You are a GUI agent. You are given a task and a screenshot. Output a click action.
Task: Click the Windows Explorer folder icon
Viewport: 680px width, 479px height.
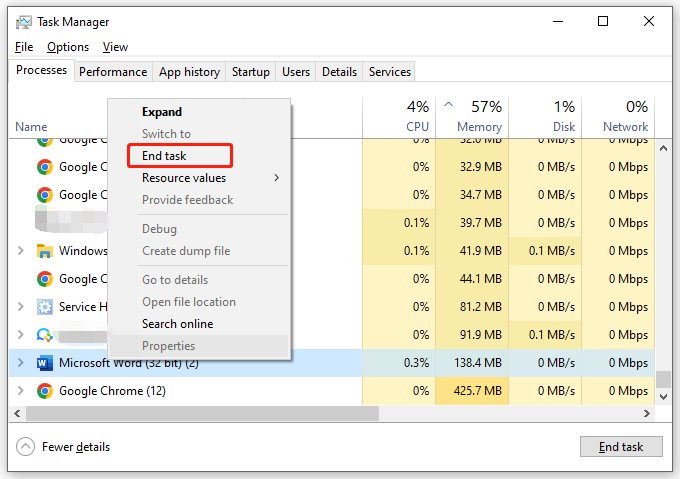click(x=45, y=251)
